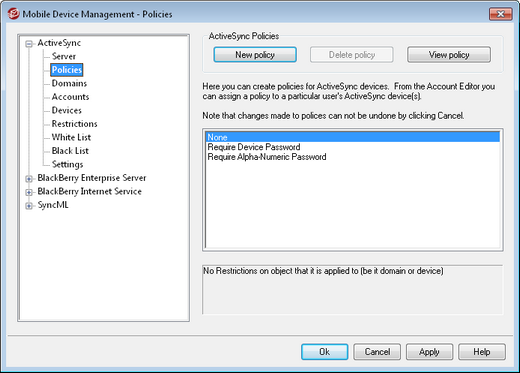This screenshot has height=373, width=520.
Task: Open the Server tree item
Action: point(64,56)
